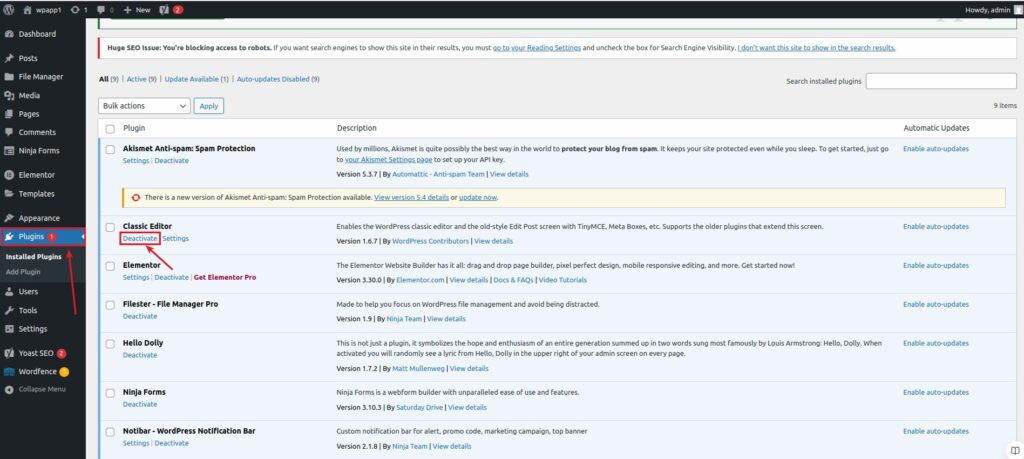Click Get Elementor Pro link
This screenshot has height=459, width=1024.
225,277
